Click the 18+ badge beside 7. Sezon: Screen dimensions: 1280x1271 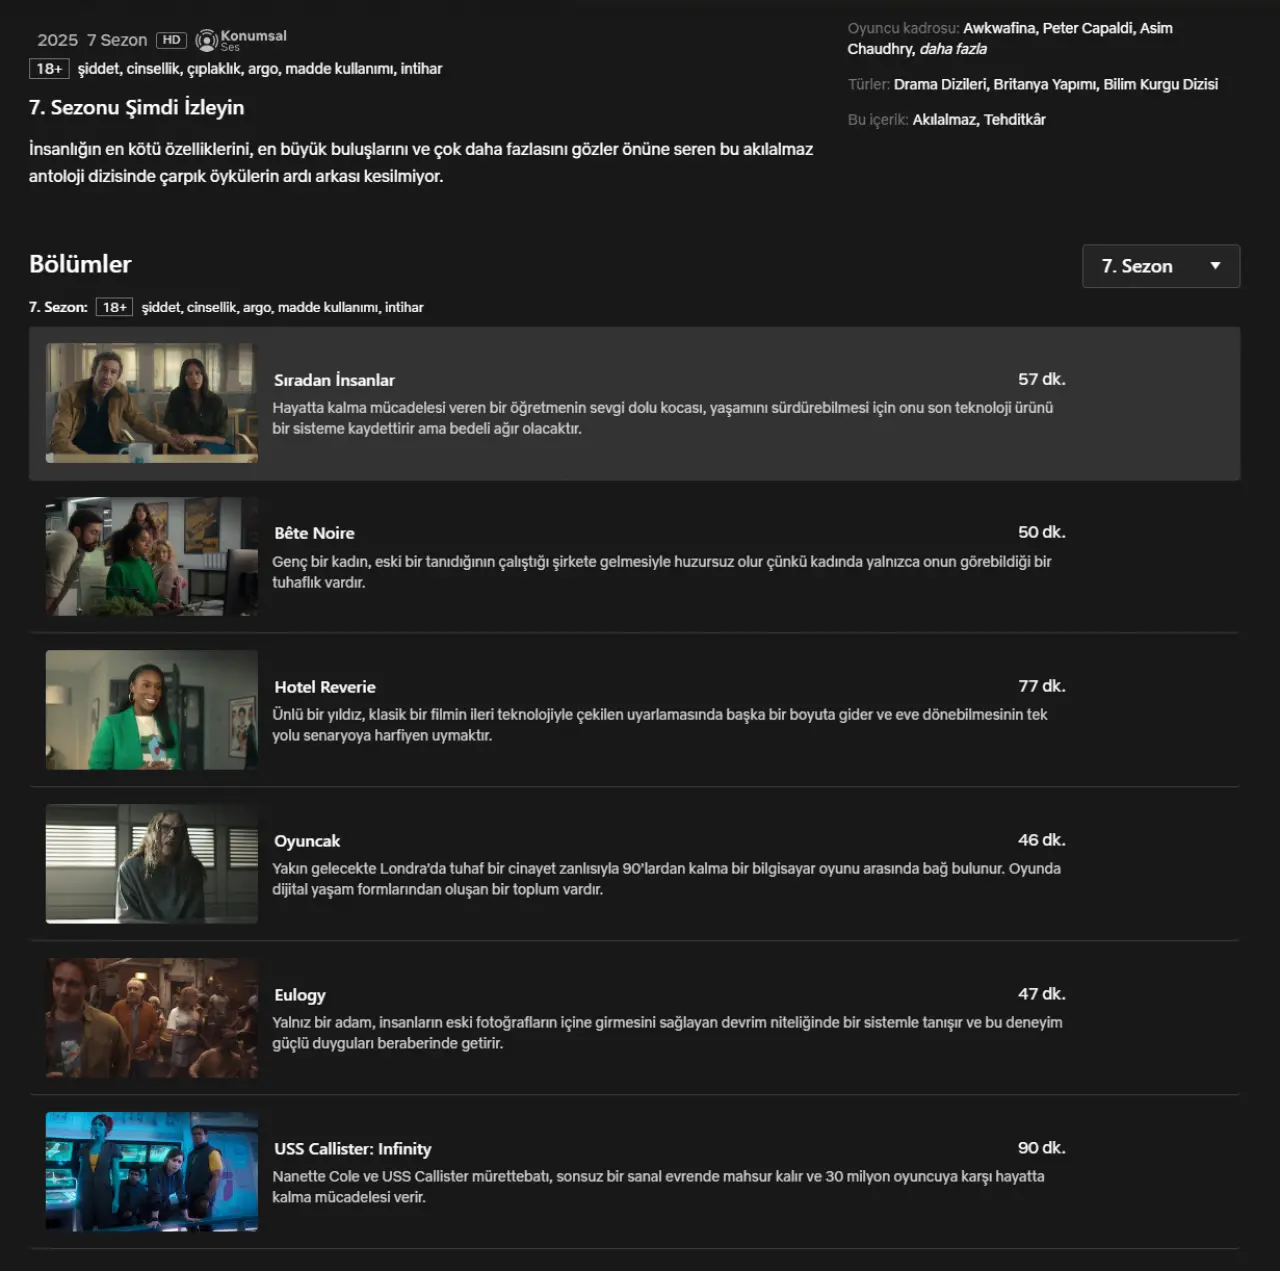click(x=115, y=307)
